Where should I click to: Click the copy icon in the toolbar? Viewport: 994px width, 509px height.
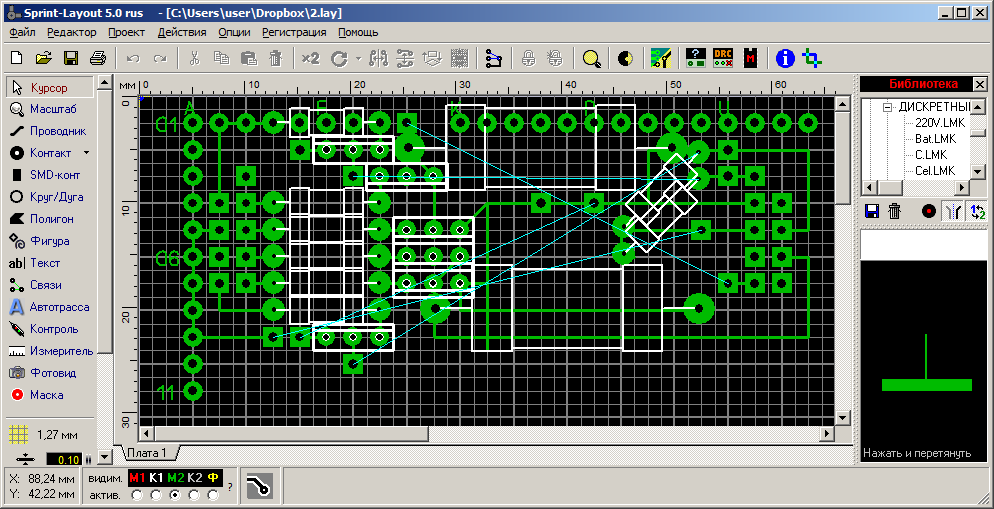coord(221,58)
